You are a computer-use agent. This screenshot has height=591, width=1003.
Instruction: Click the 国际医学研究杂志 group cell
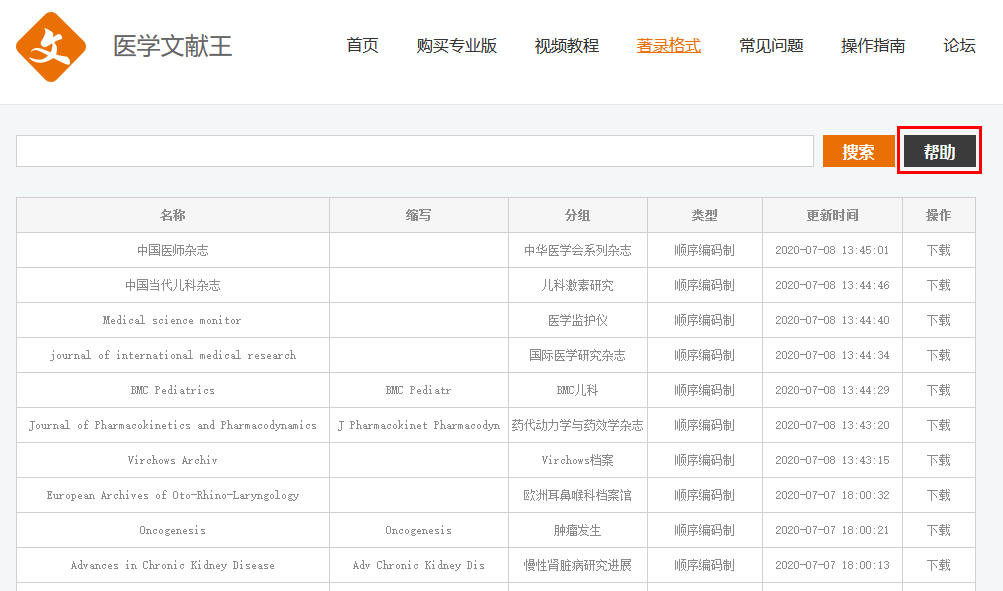pyautogui.click(x=578, y=355)
